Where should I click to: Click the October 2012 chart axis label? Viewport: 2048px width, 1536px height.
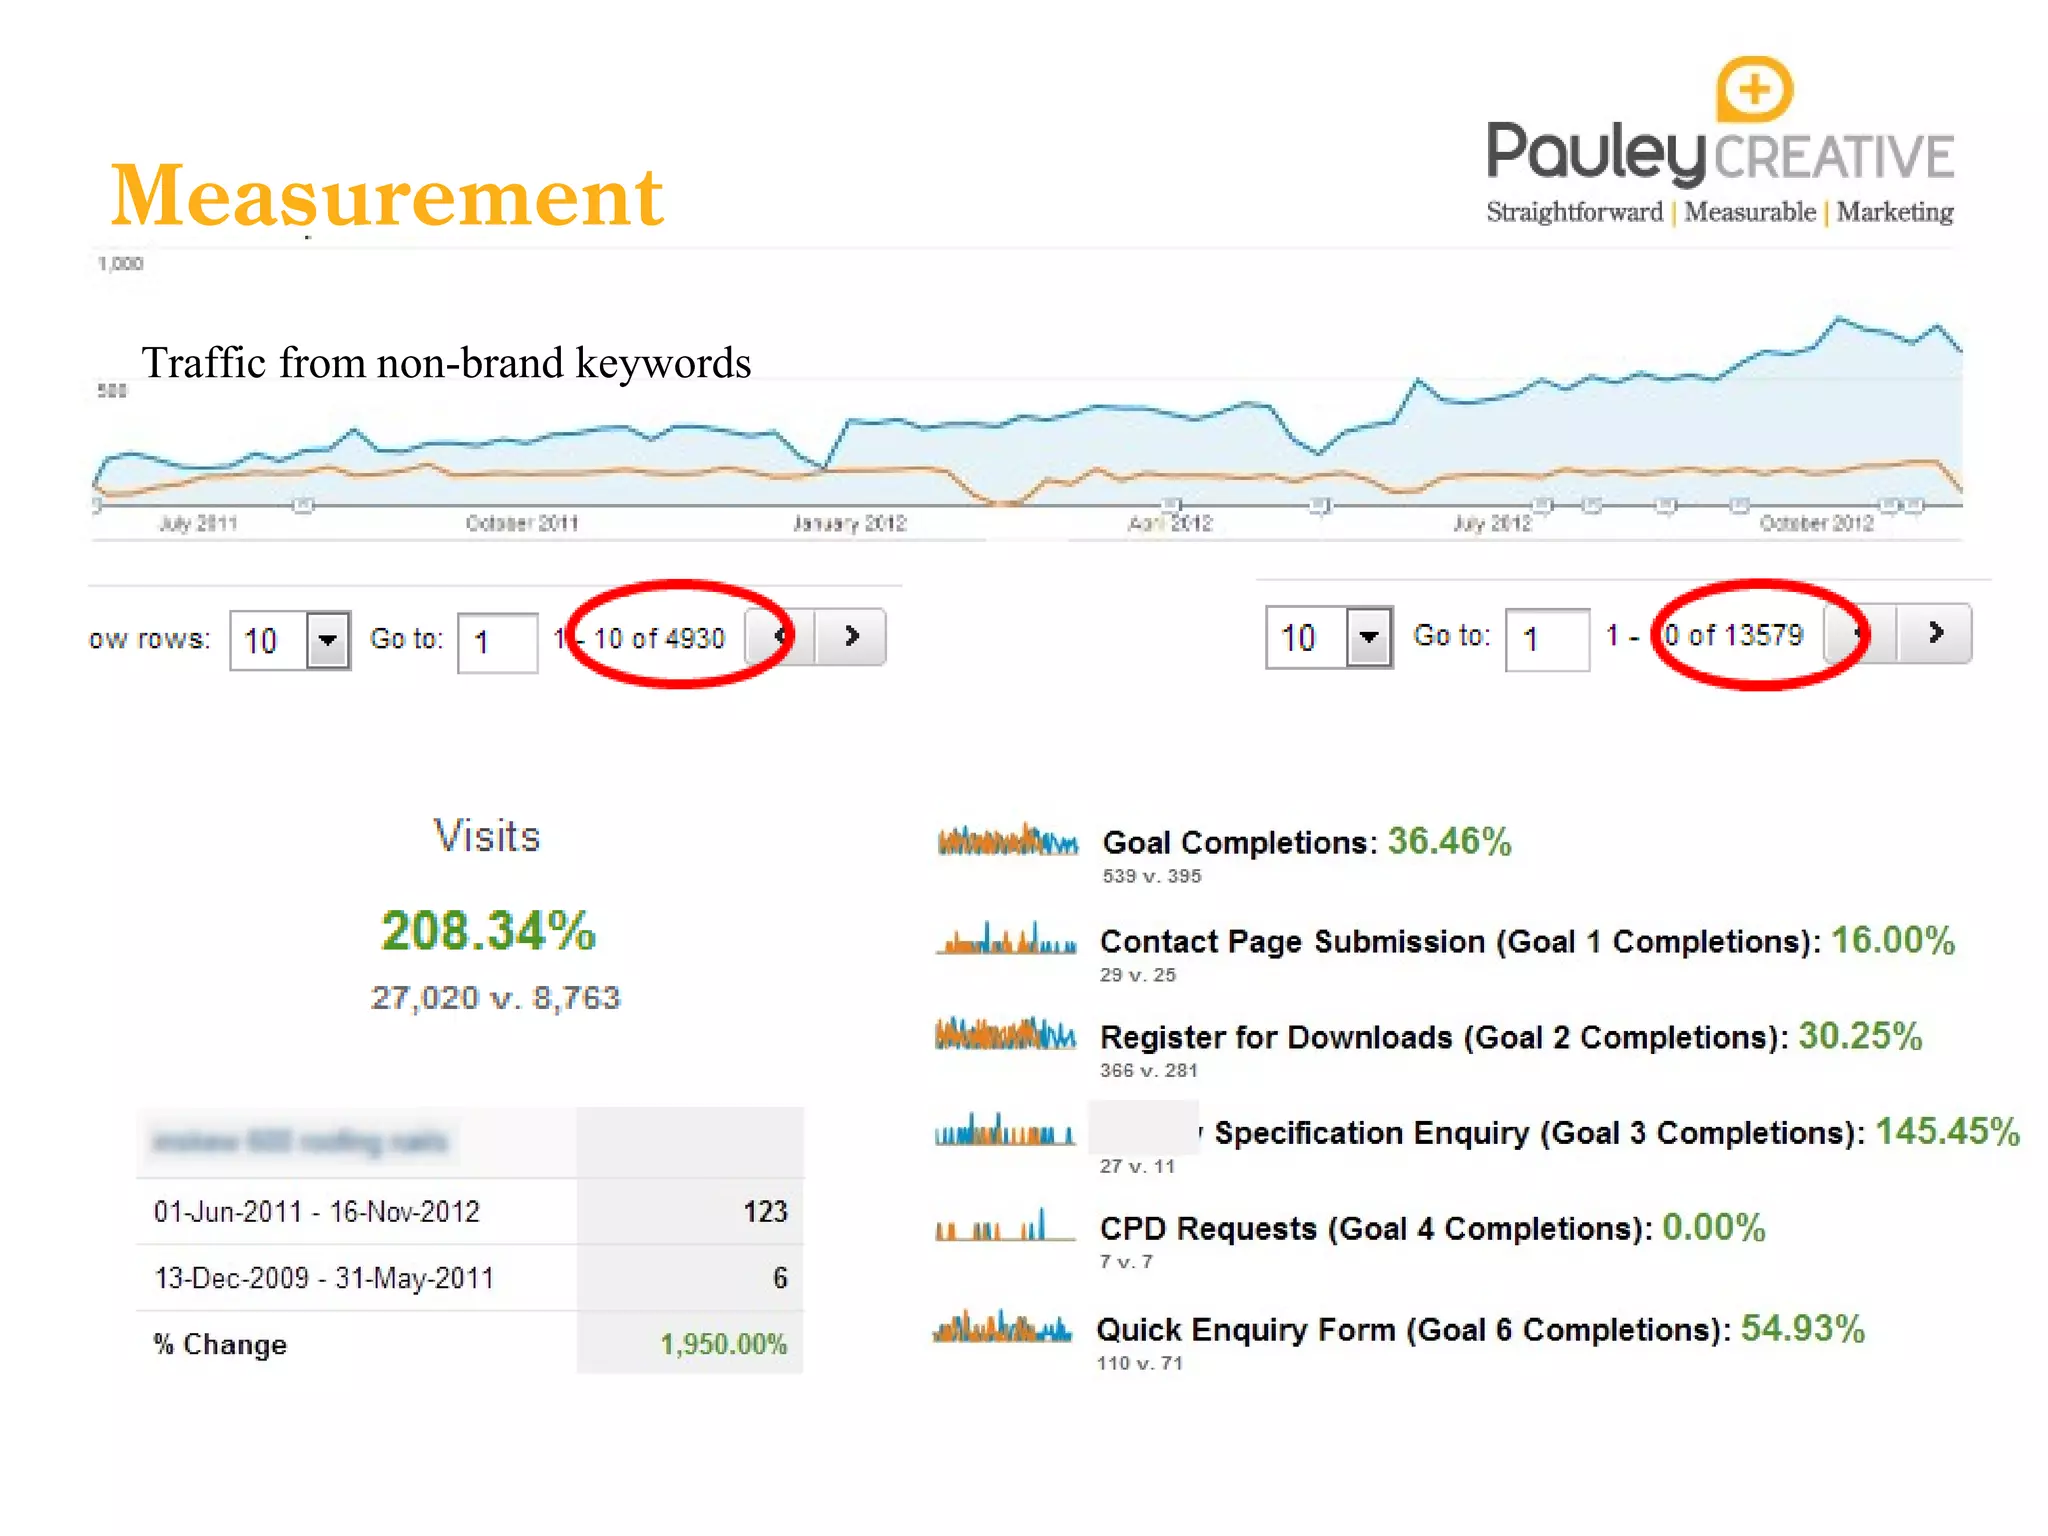coord(1816,523)
